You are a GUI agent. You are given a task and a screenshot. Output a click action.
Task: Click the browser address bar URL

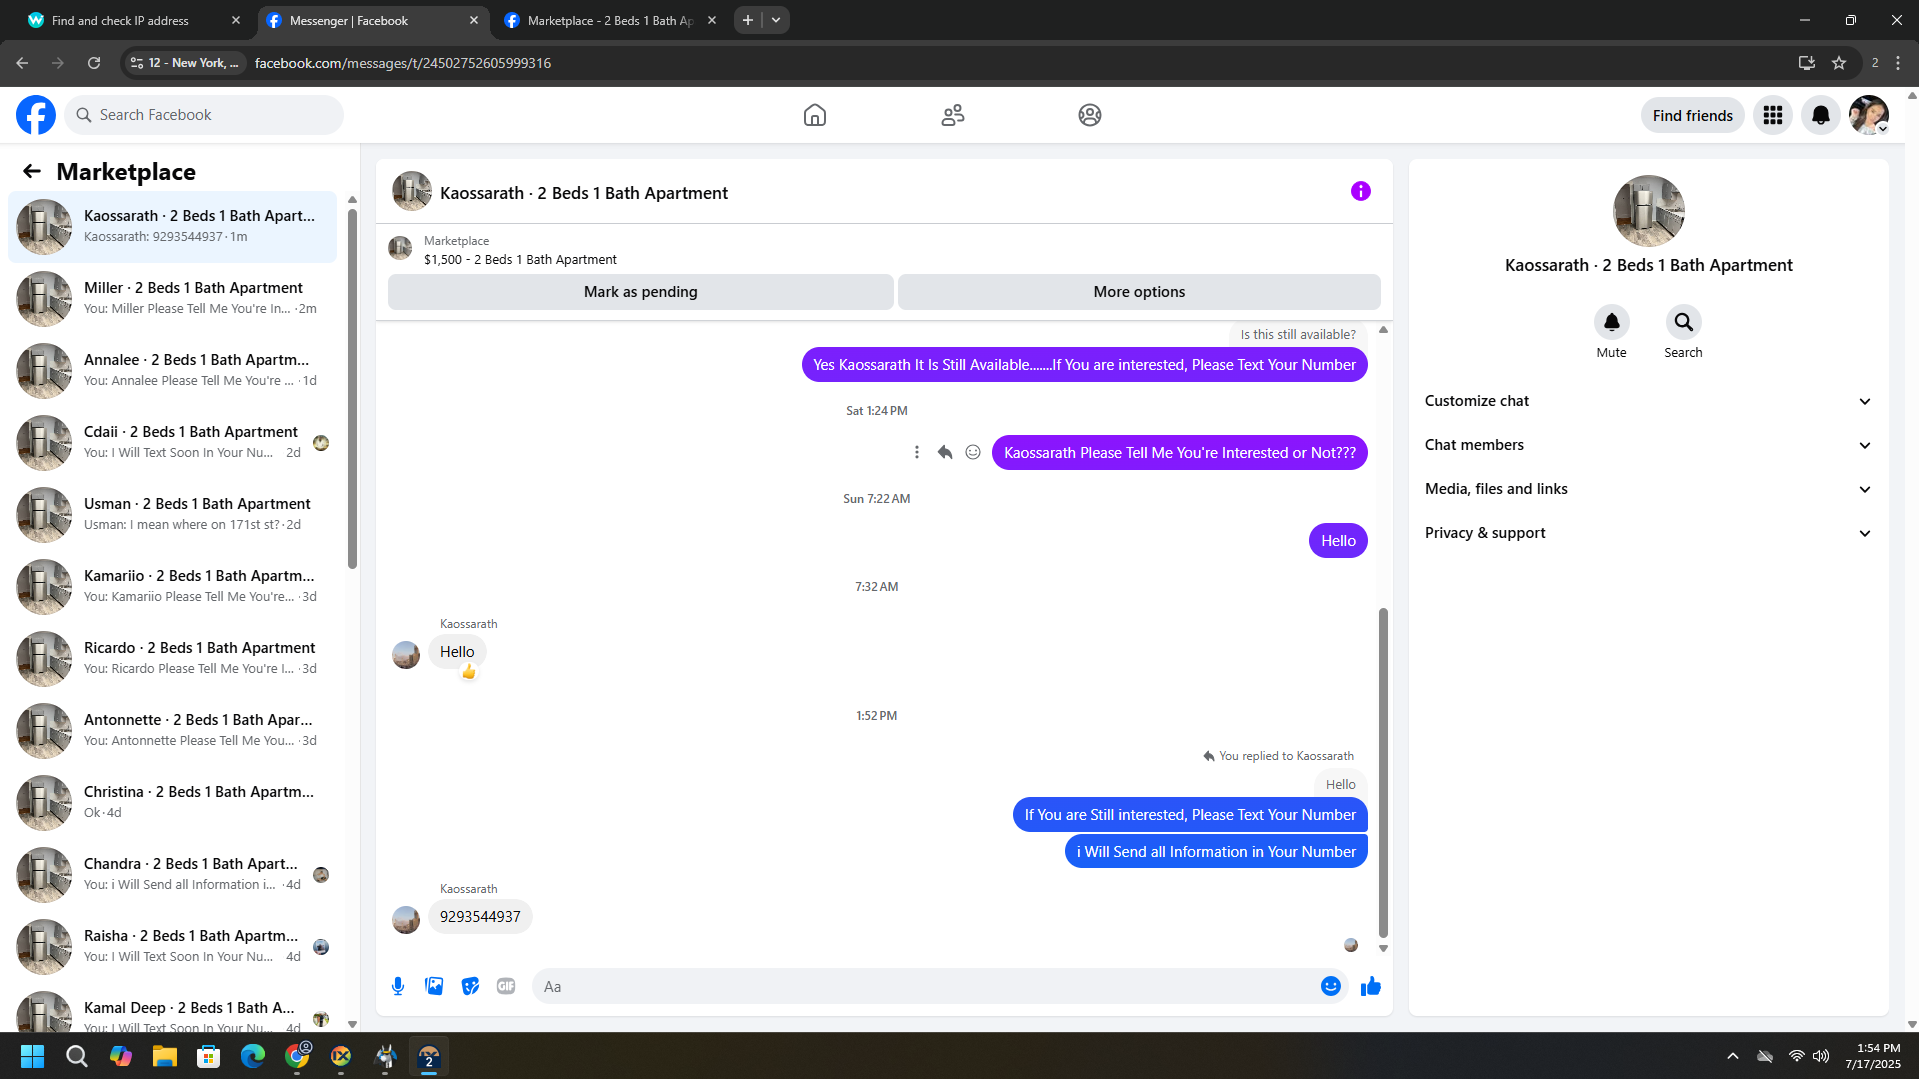403,63
